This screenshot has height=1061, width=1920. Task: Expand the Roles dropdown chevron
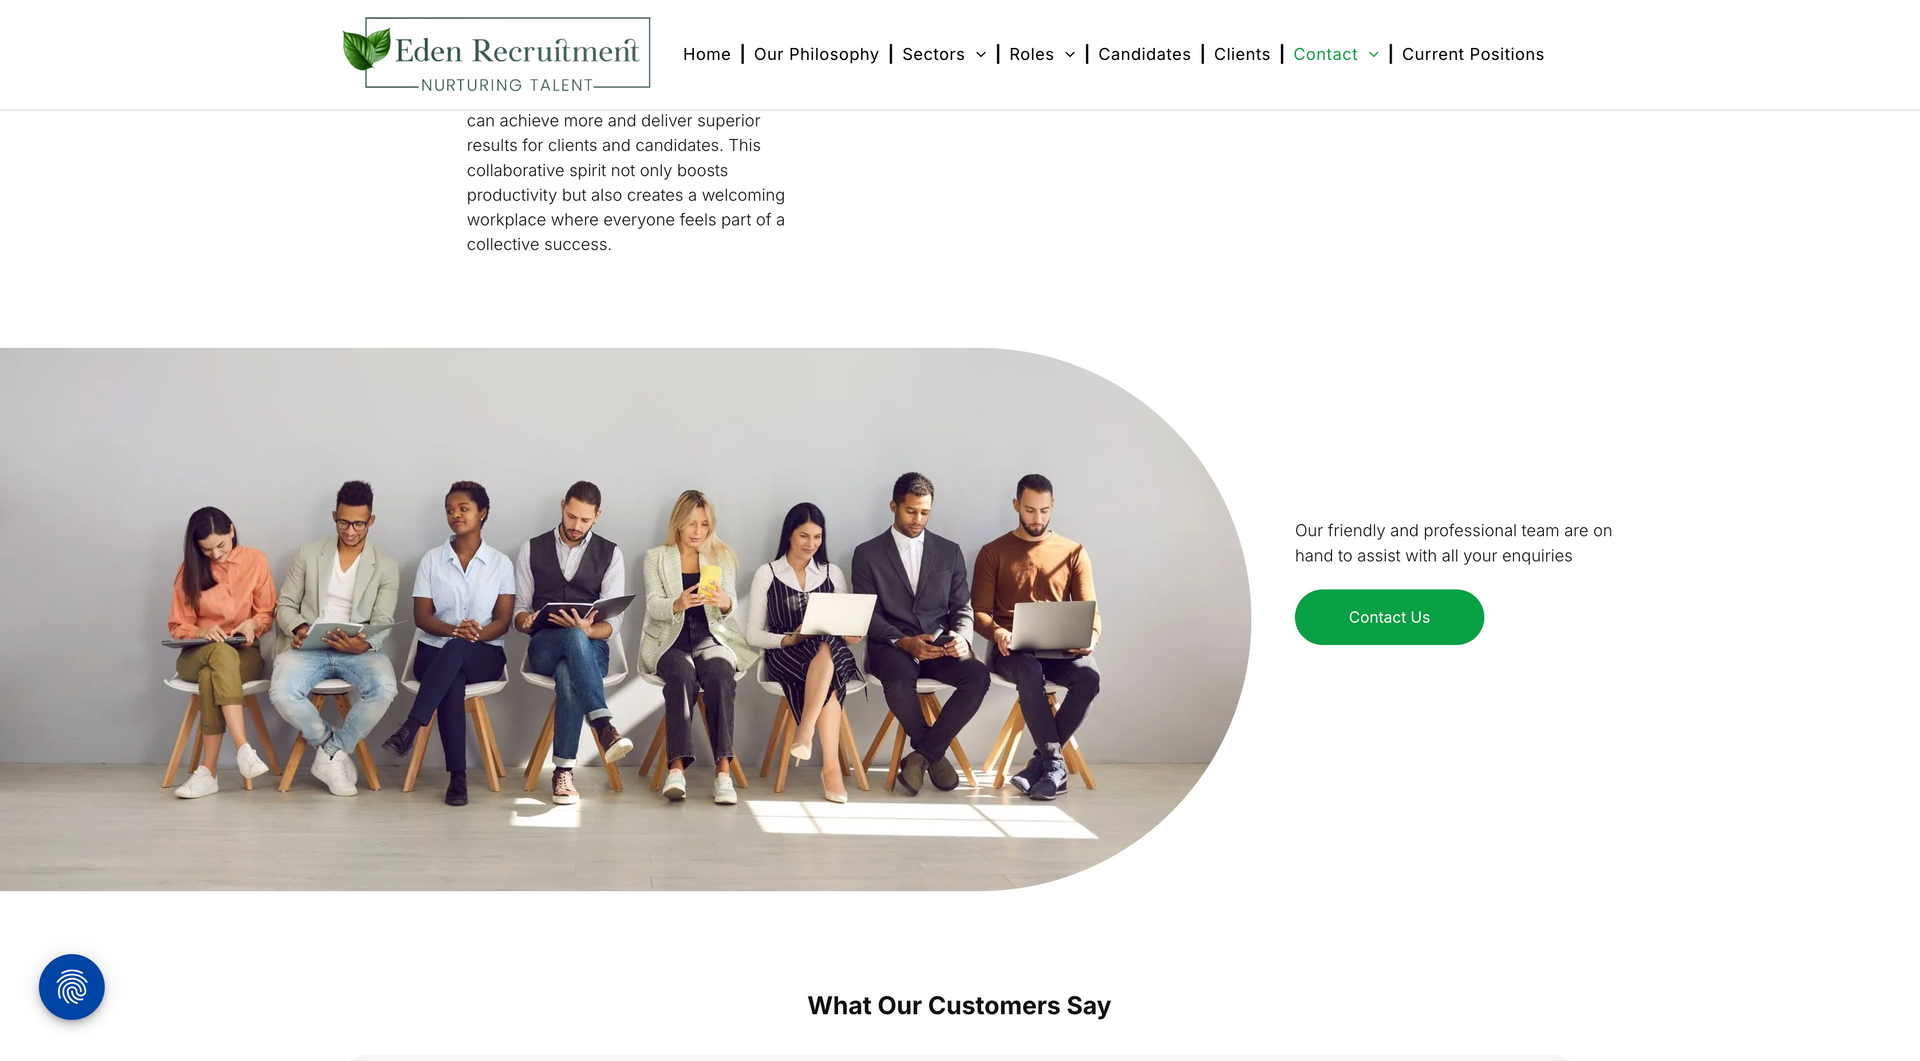(x=1070, y=55)
